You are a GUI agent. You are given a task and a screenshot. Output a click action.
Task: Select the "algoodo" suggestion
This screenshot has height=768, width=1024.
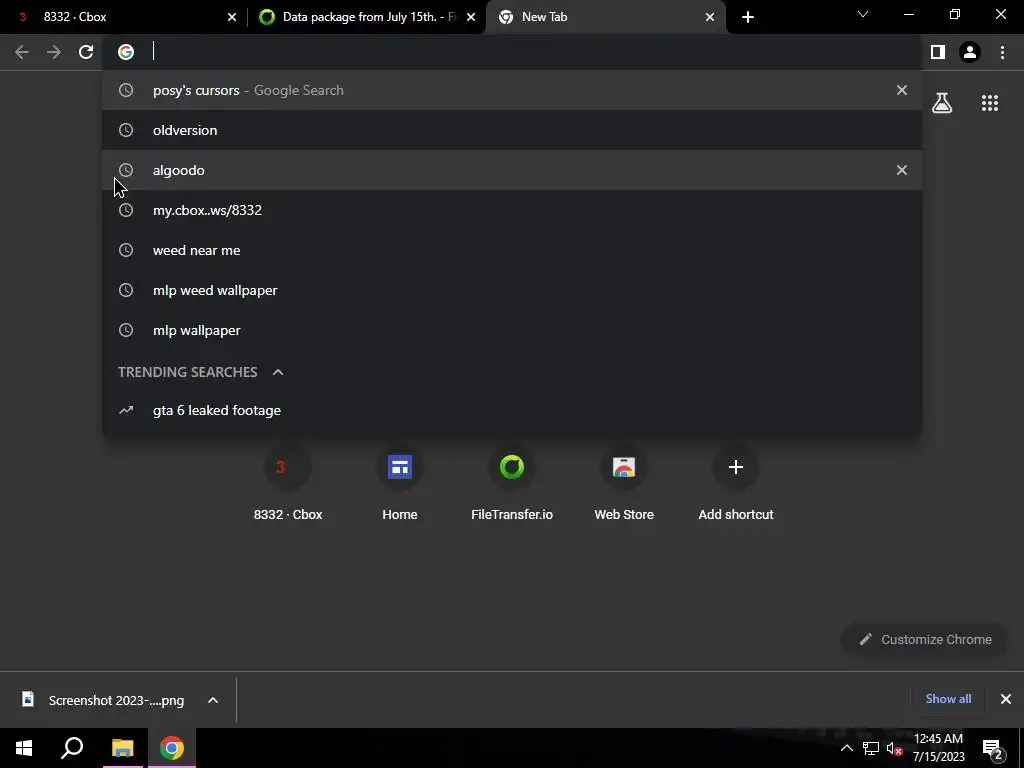[512, 170]
